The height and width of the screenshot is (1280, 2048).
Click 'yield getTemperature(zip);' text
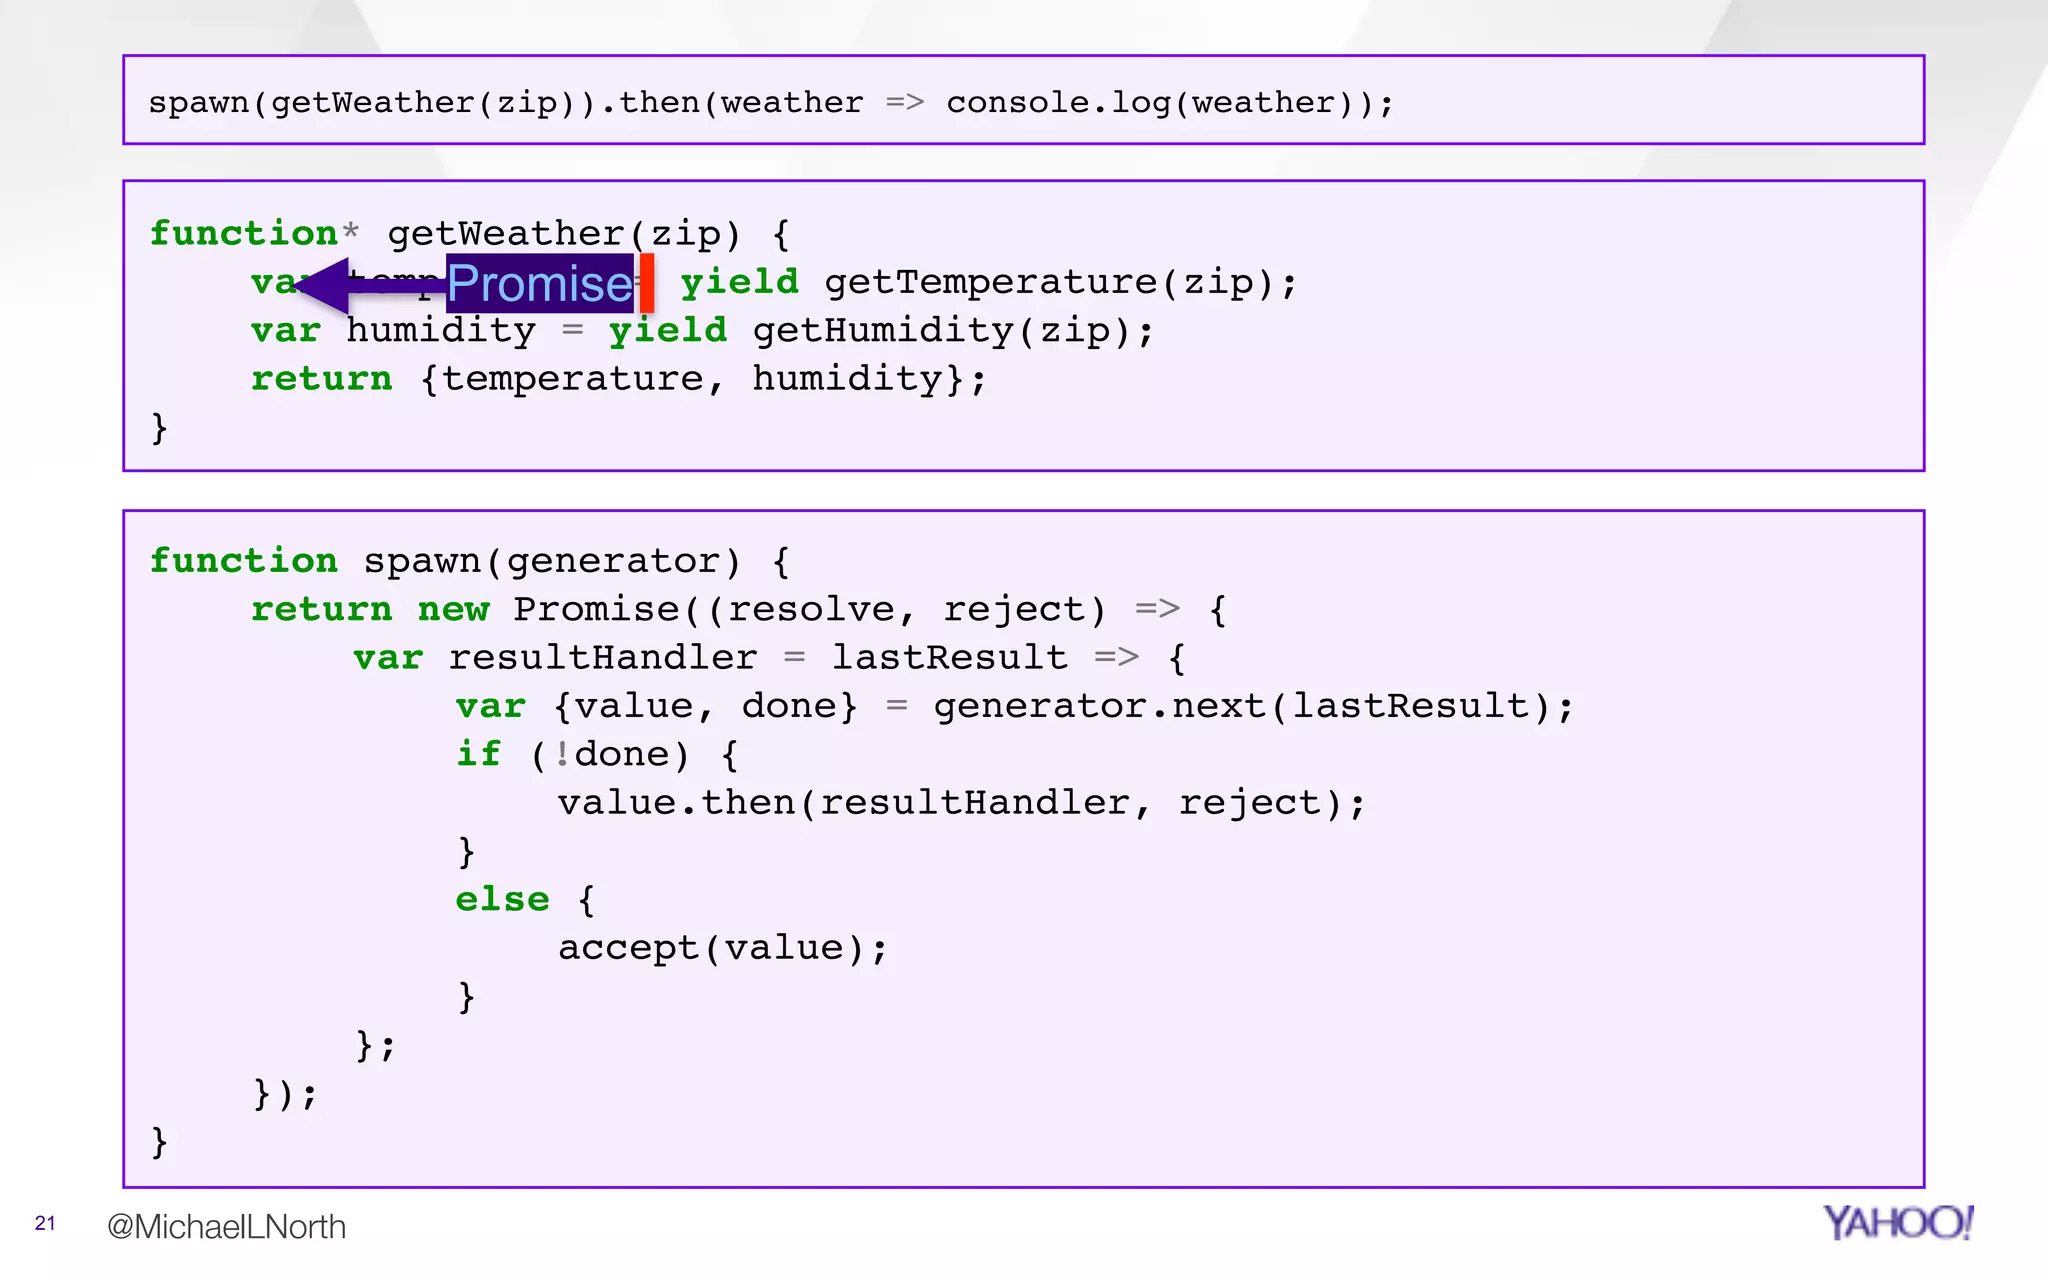(989, 283)
